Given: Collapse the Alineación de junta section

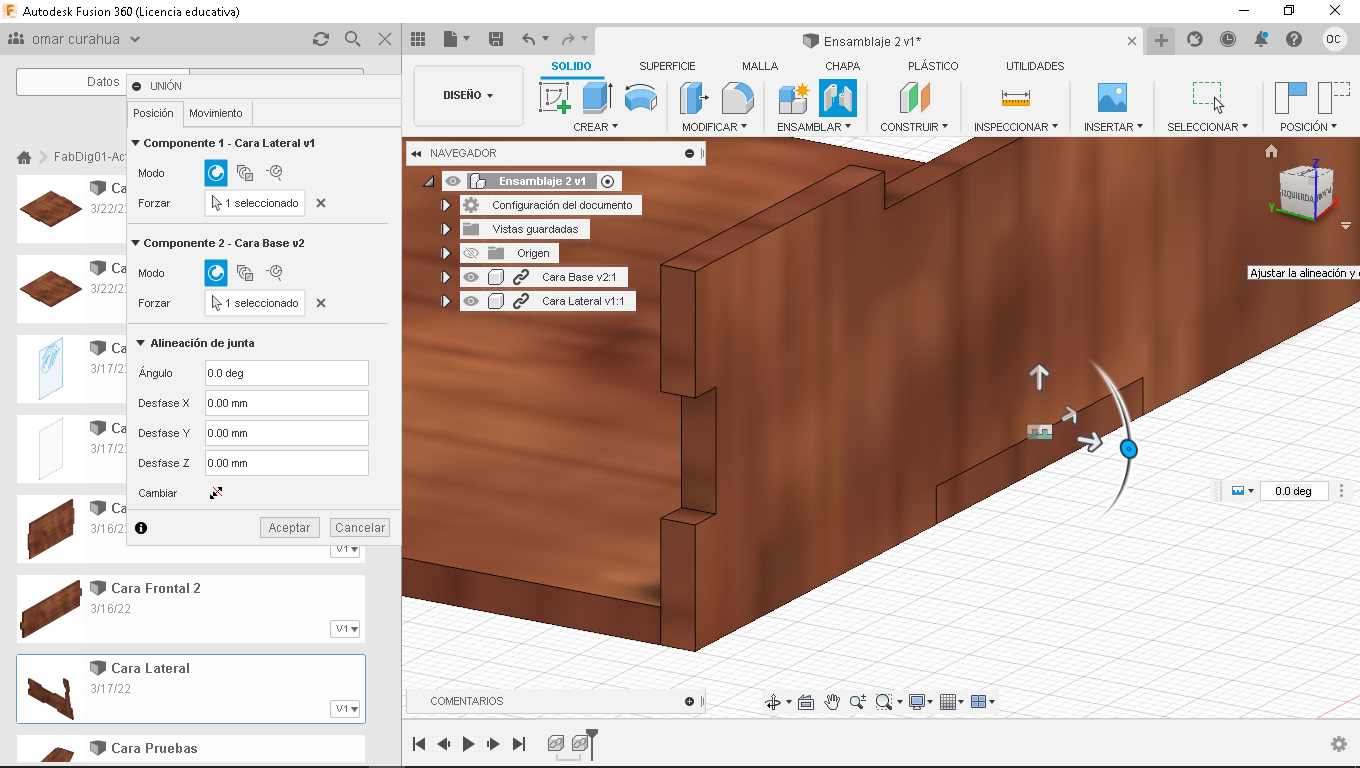Looking at the screenshot, I should (141, 343).
